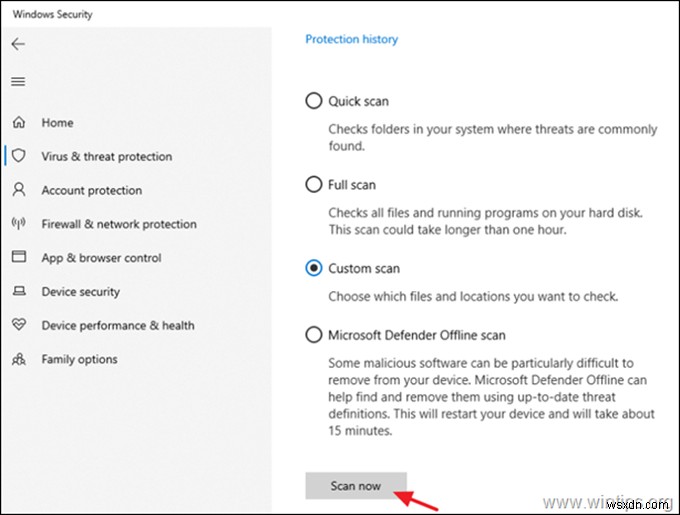Click the Device security laptop icon
The image size is (680, 515).
point(19,291)
